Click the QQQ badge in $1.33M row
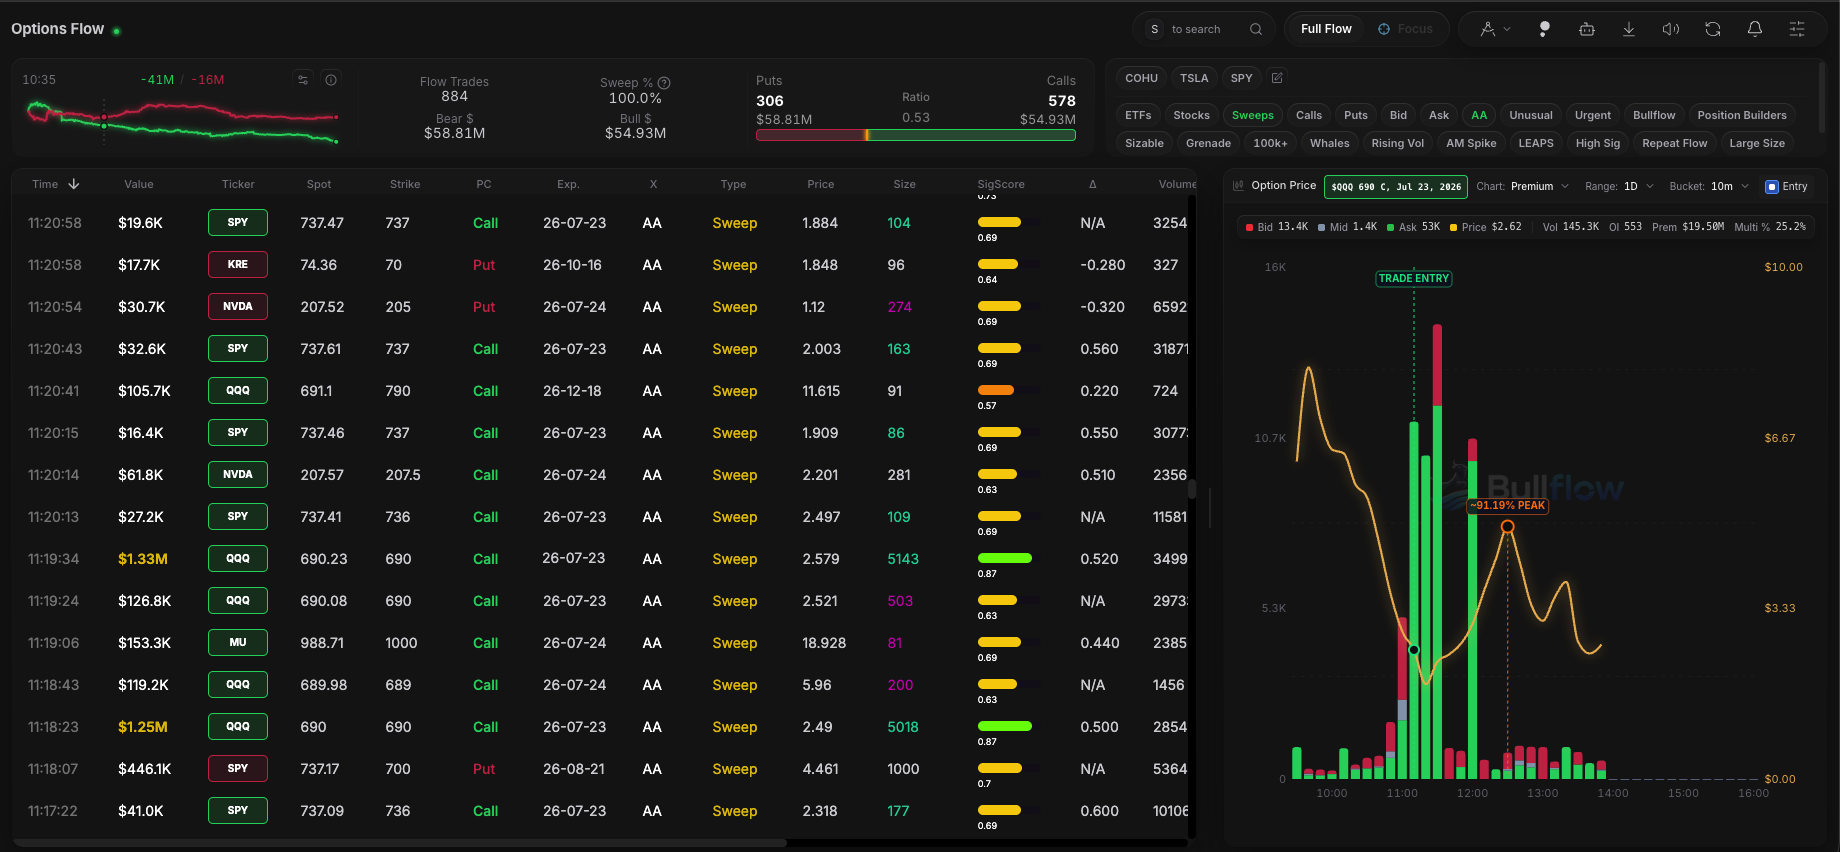 (238, 559)
